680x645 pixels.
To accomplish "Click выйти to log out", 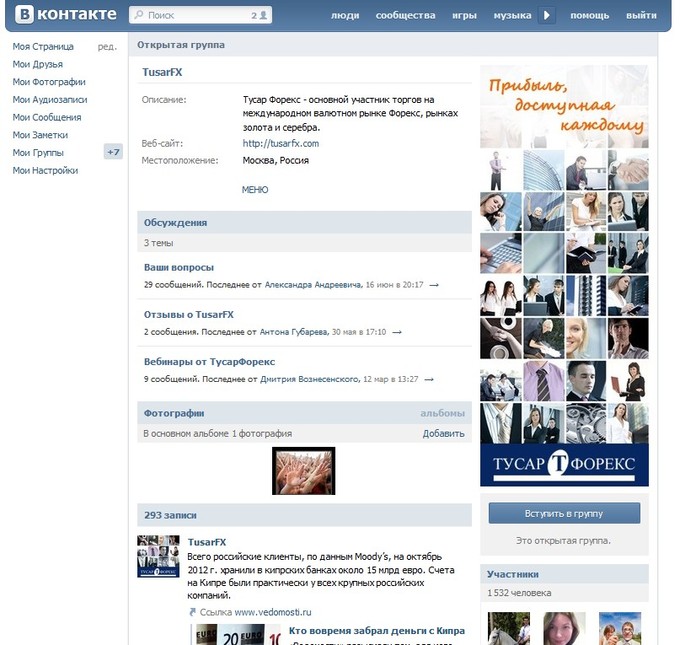I will (641, 16).
